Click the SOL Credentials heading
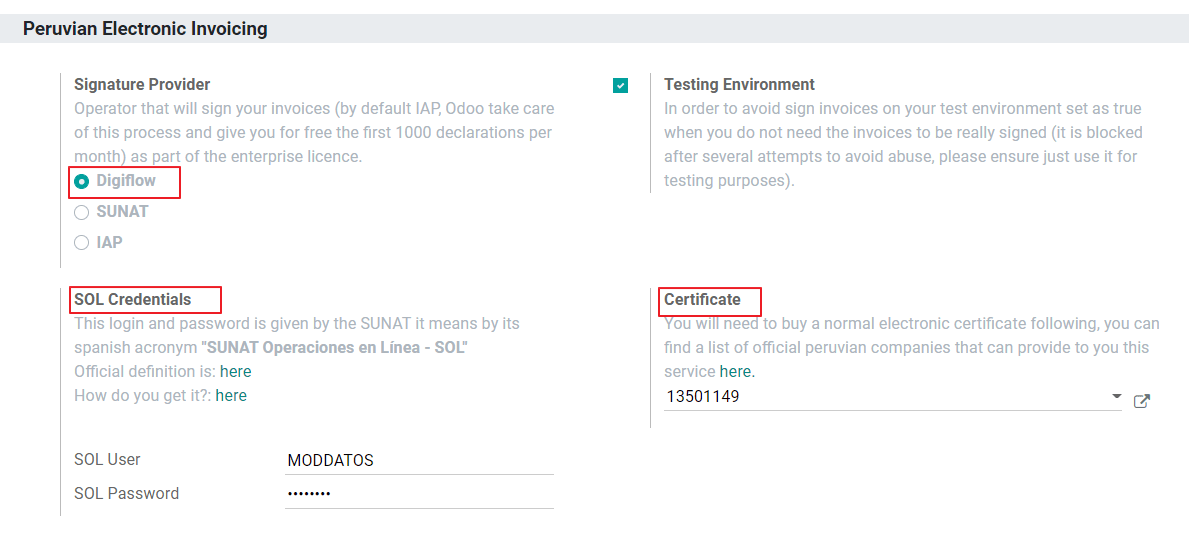Image resolution: width=1189 pixels, height=560 pixels. click(132, 299)
